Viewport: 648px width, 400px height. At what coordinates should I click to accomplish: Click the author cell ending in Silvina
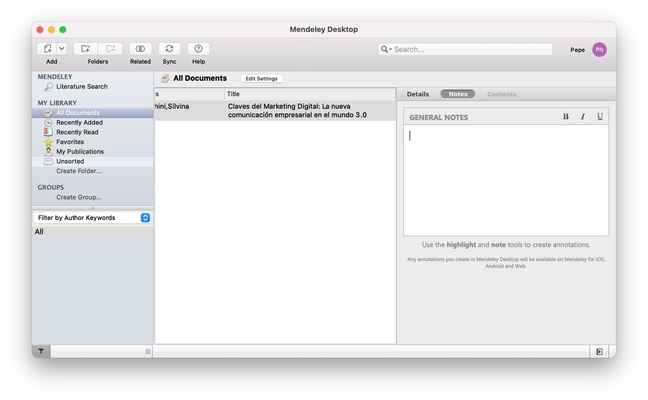pos(172,106)
